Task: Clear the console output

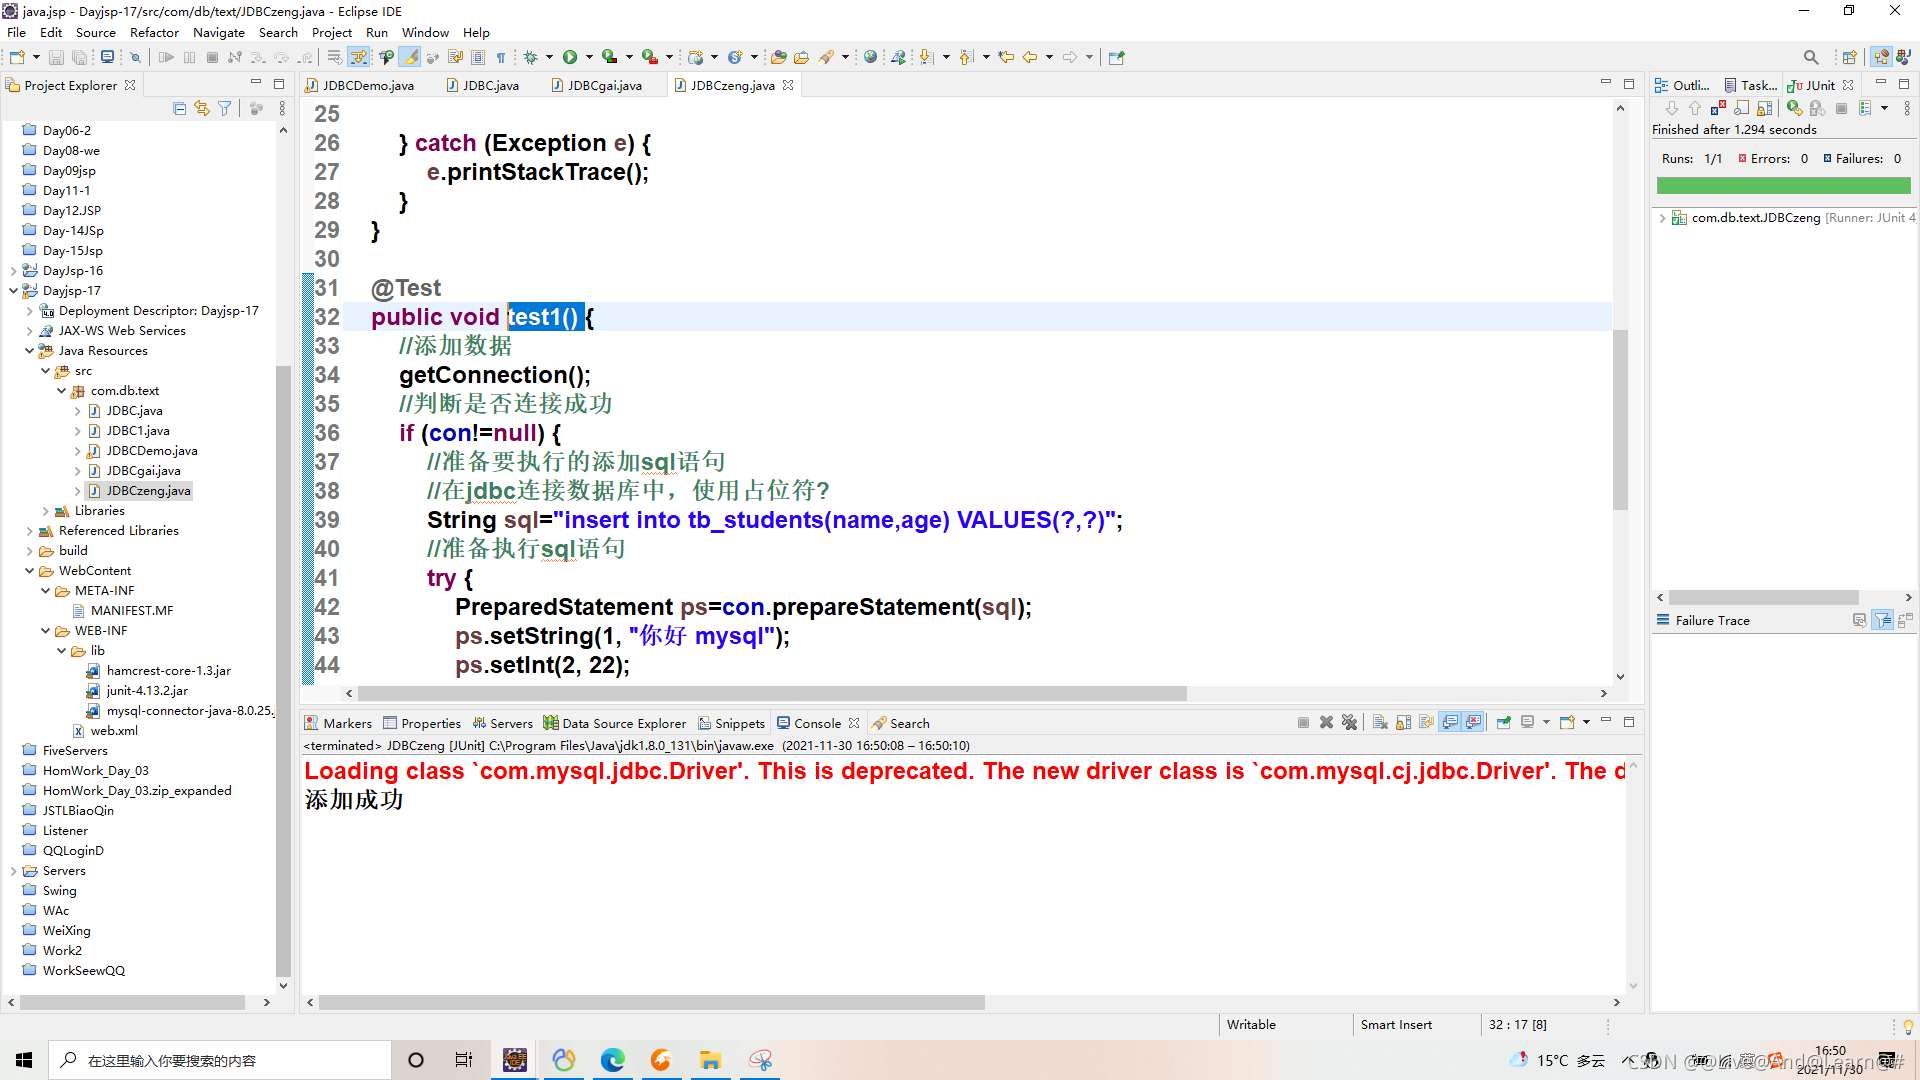Action: click(1379, 723)
